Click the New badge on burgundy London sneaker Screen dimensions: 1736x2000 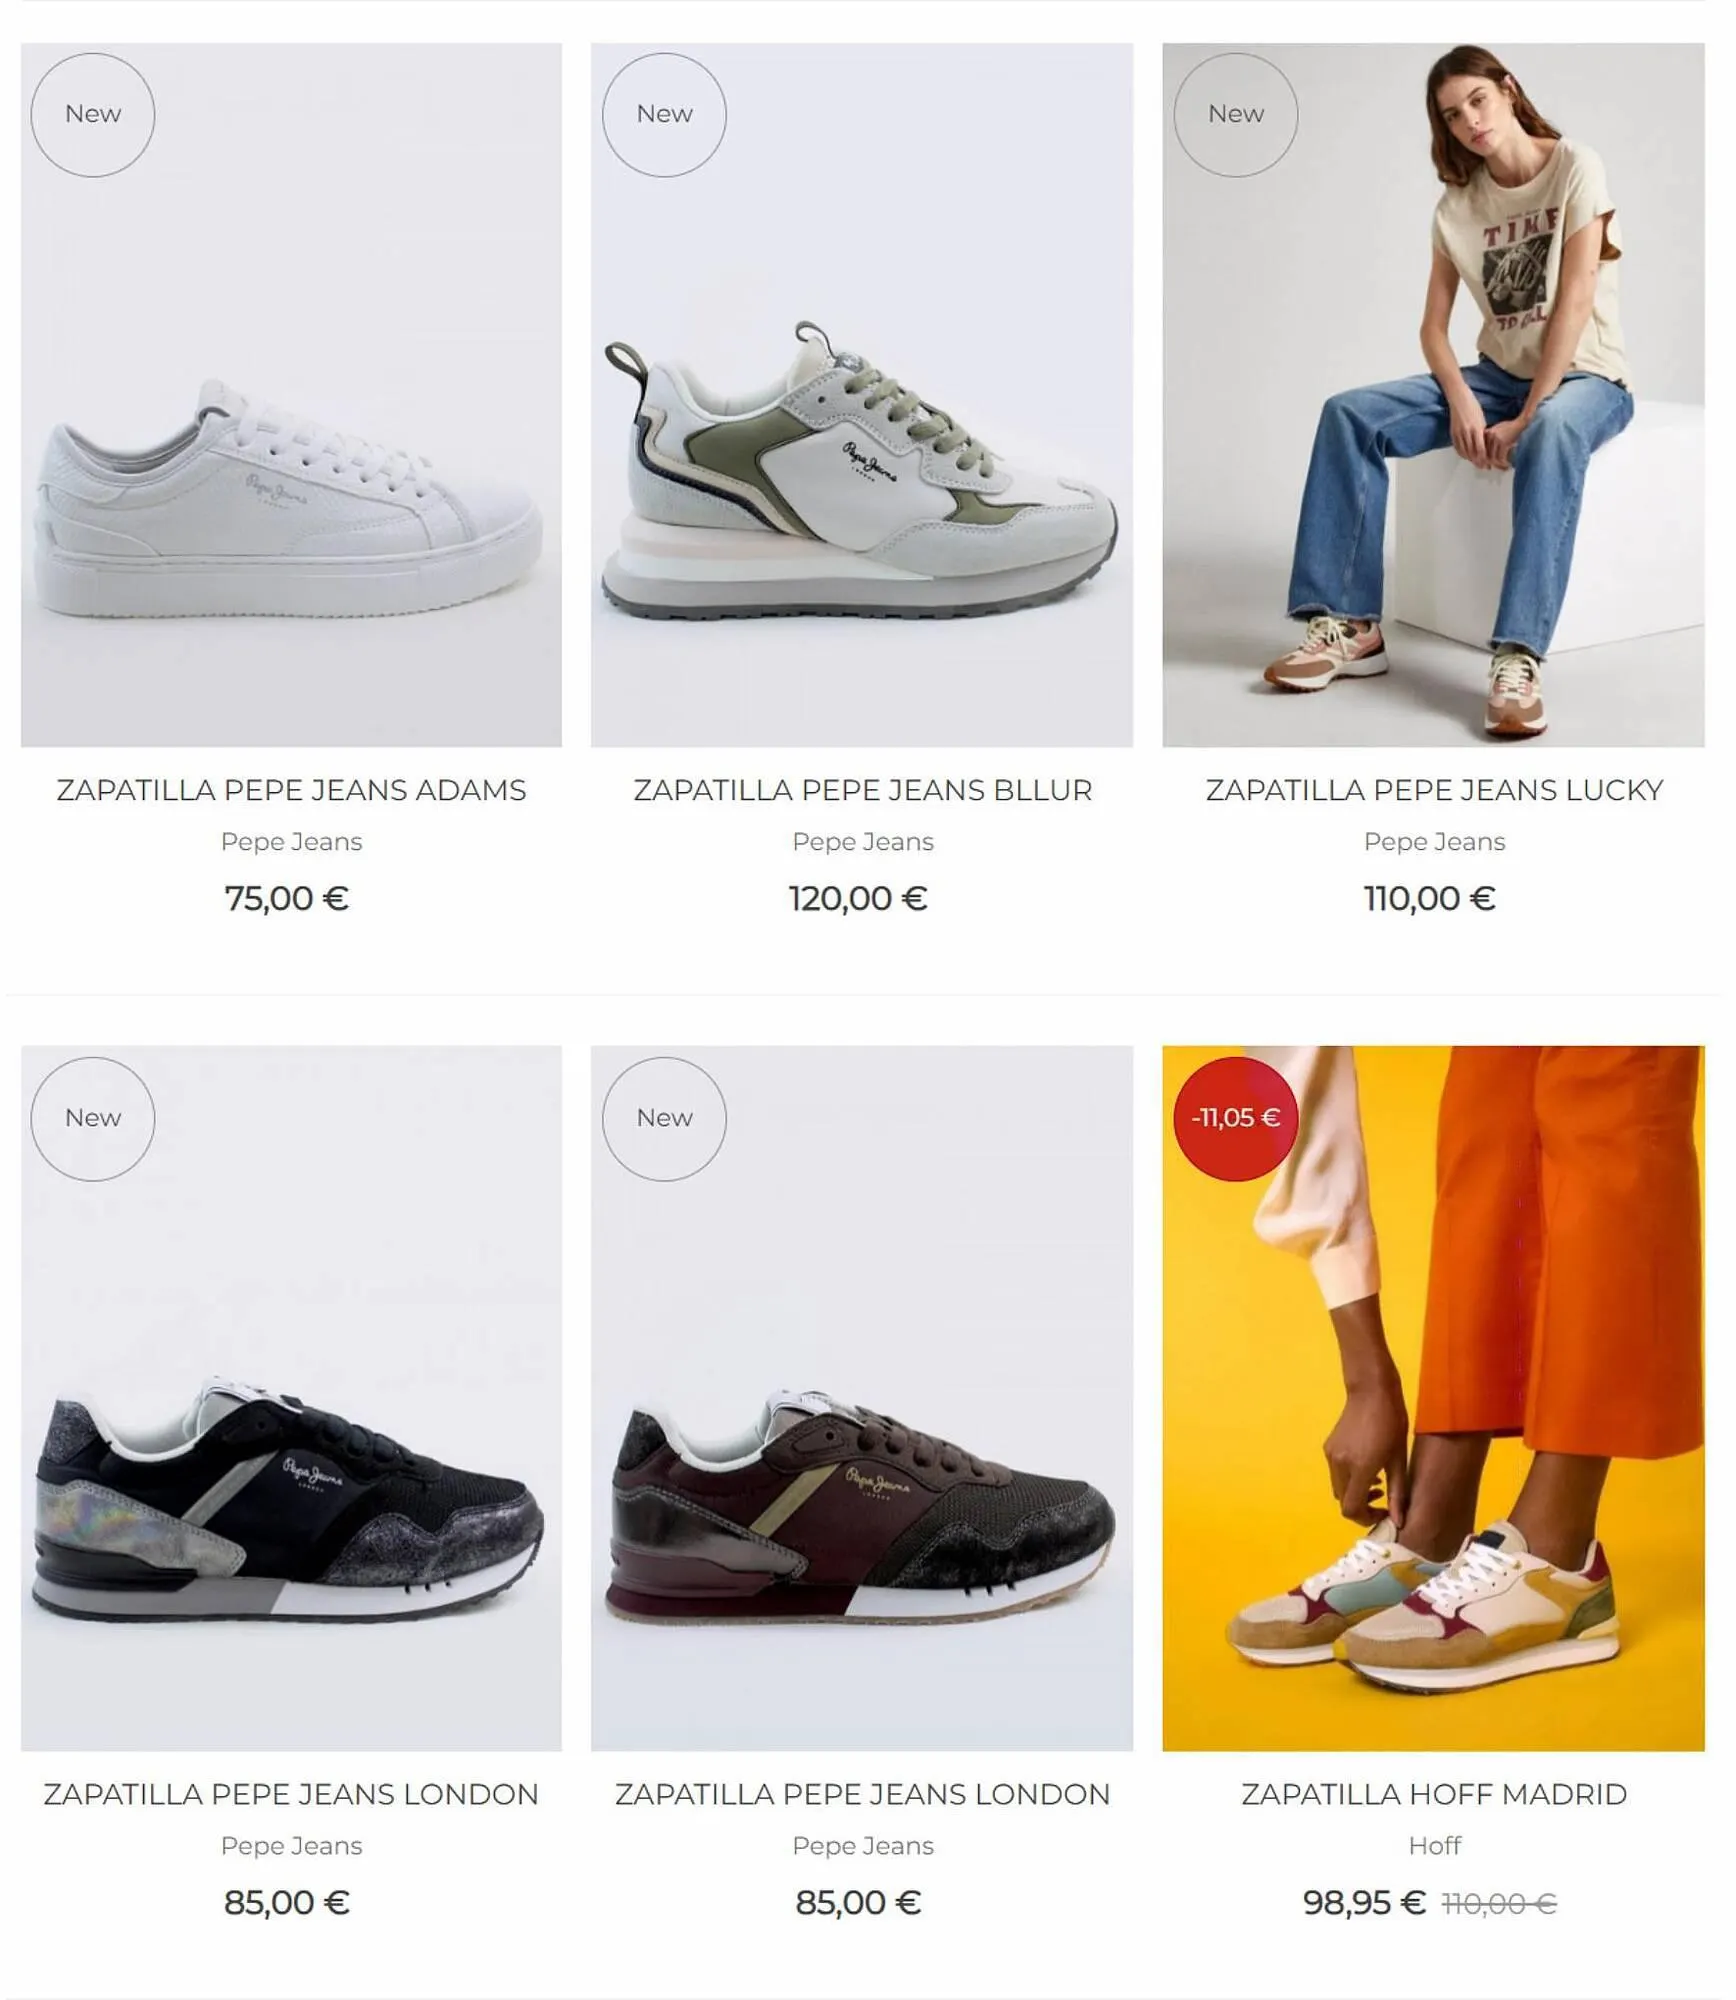click(x=664, y=1119)
